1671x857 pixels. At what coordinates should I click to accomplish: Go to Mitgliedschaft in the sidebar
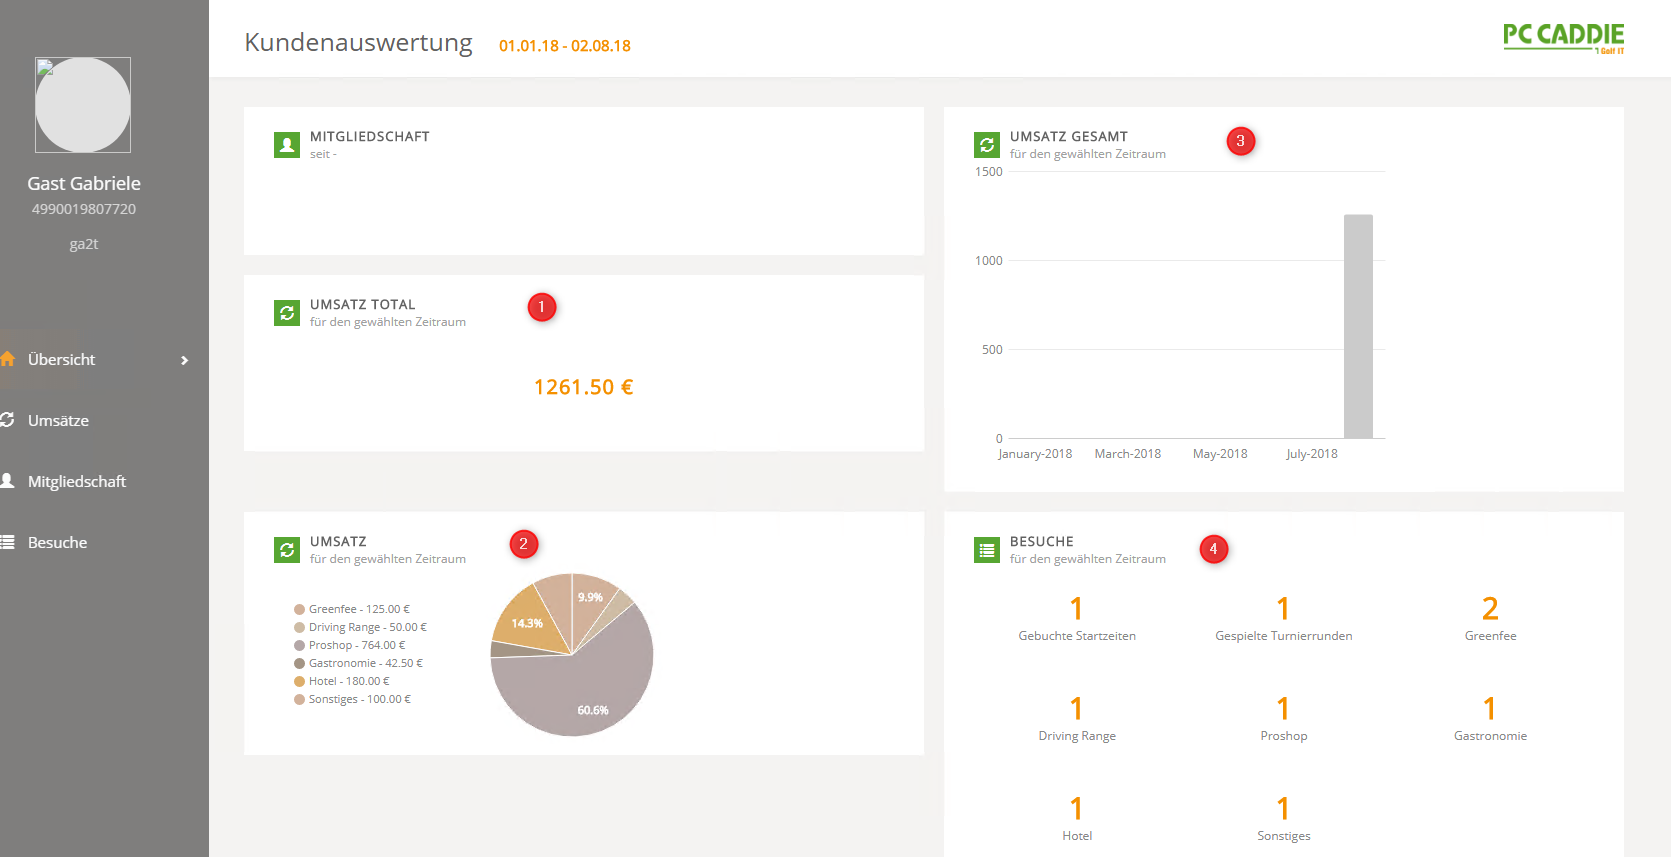click(76, 482)
